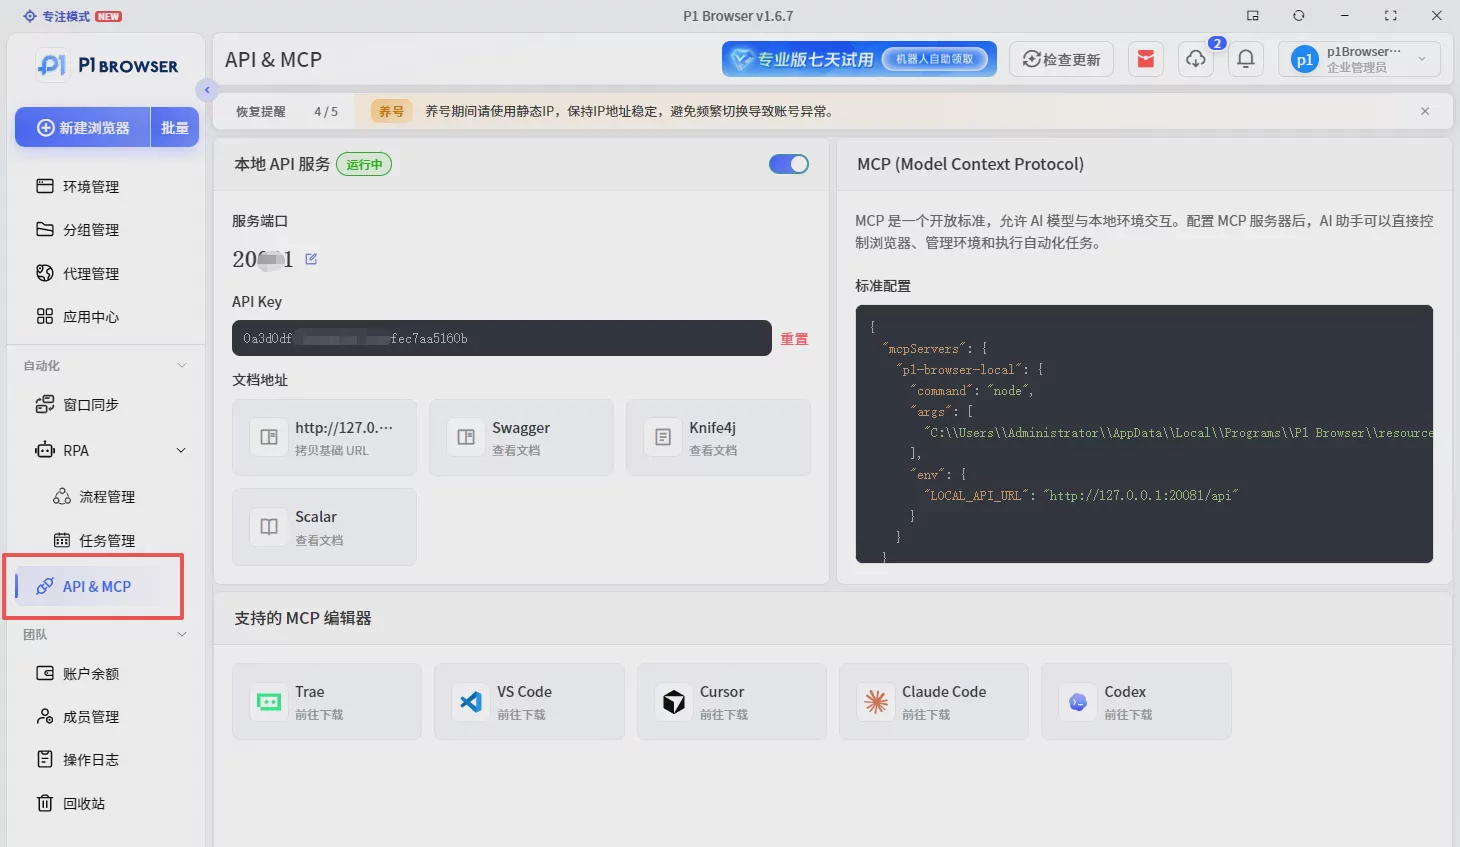
Task: Open Scalar documentation card
Action: tap(324, 526)
